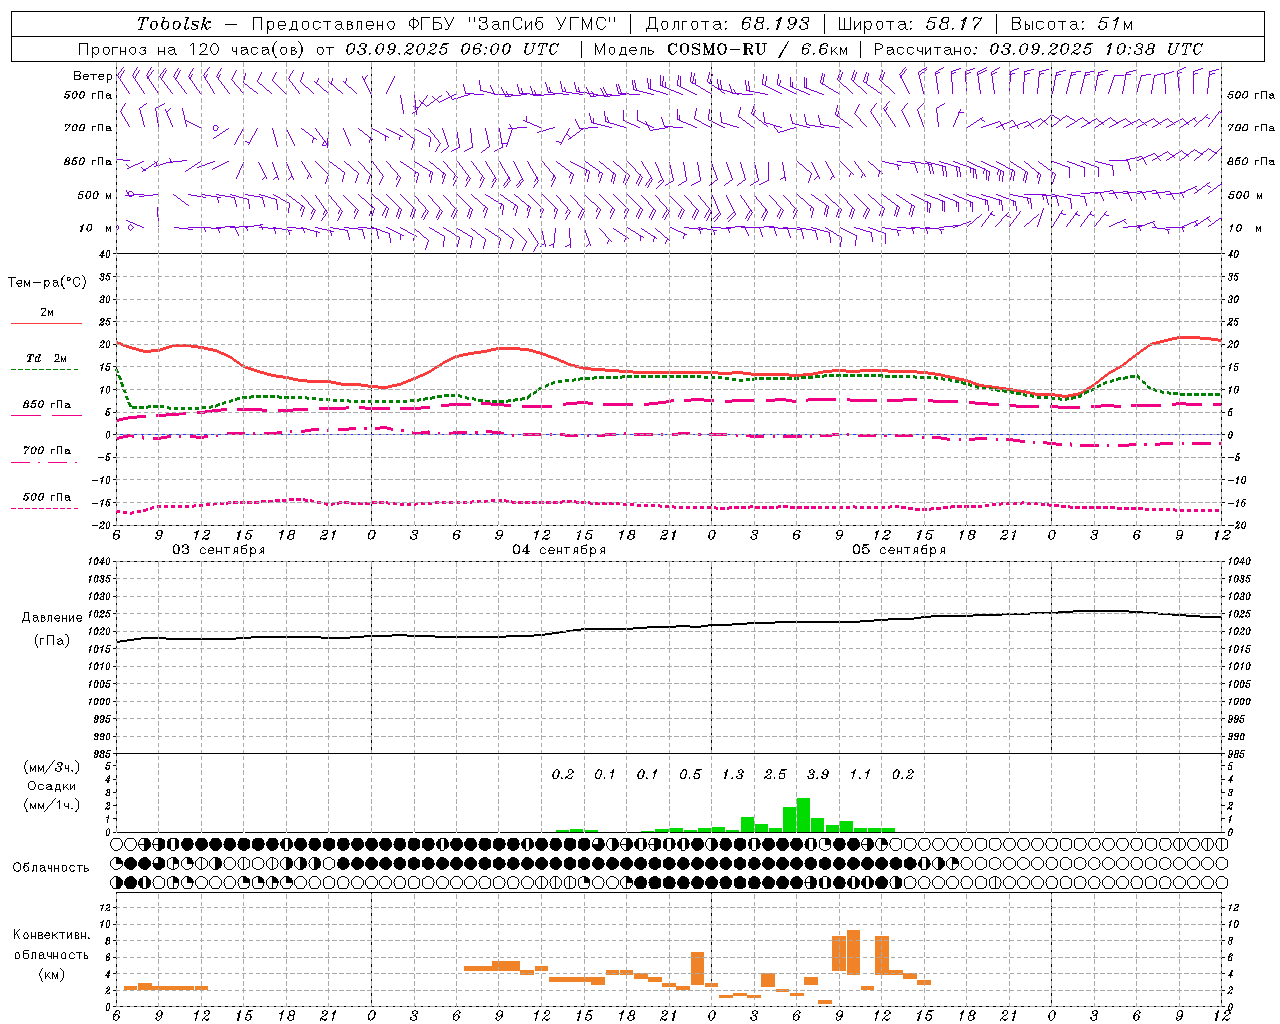Screen dimensions: 1280x1024
Task: Click the 'Td 2м' dew point legend label
Action: click(x=46, y=358)
